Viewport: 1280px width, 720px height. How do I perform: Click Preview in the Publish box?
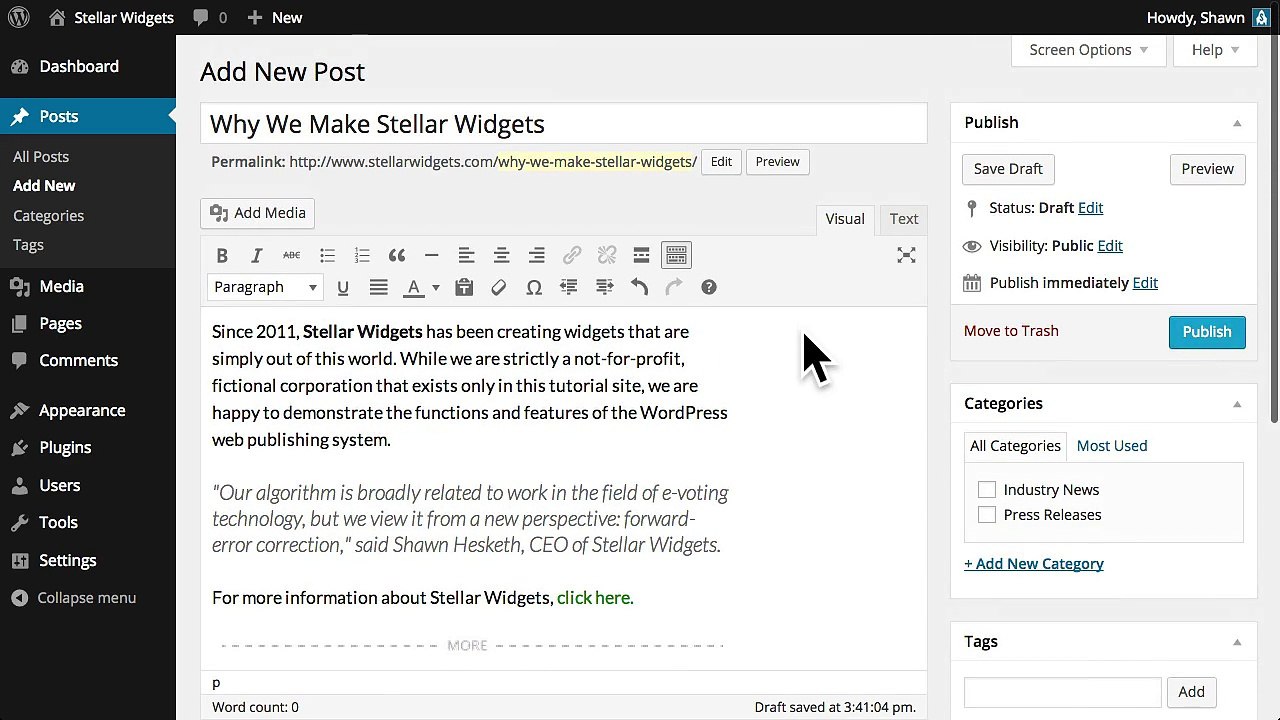pos(1207,169)
